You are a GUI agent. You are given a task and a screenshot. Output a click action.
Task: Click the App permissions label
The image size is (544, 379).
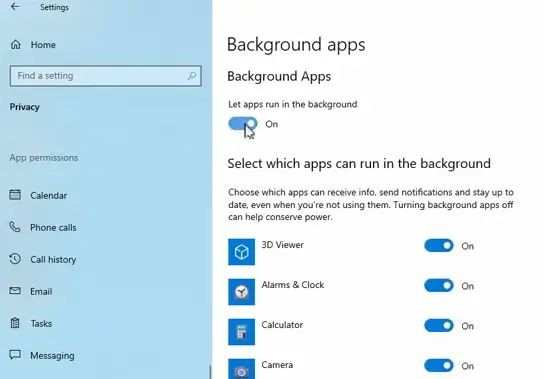pyautogui.click(x=44, y=158)
